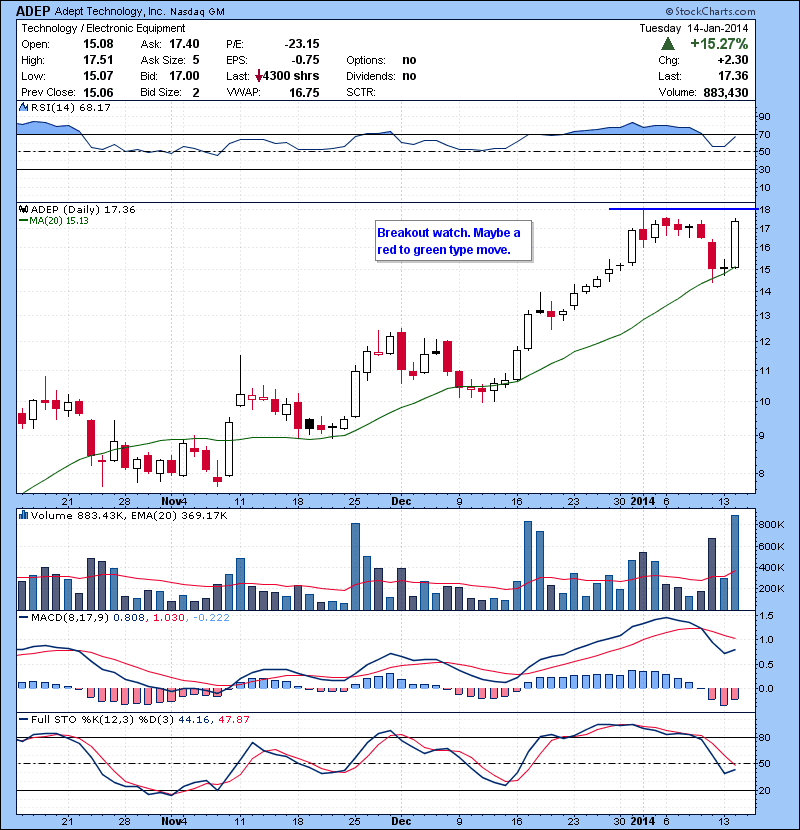
Task: Click the +15.27% percent change value
Action: tap(719, 43)
